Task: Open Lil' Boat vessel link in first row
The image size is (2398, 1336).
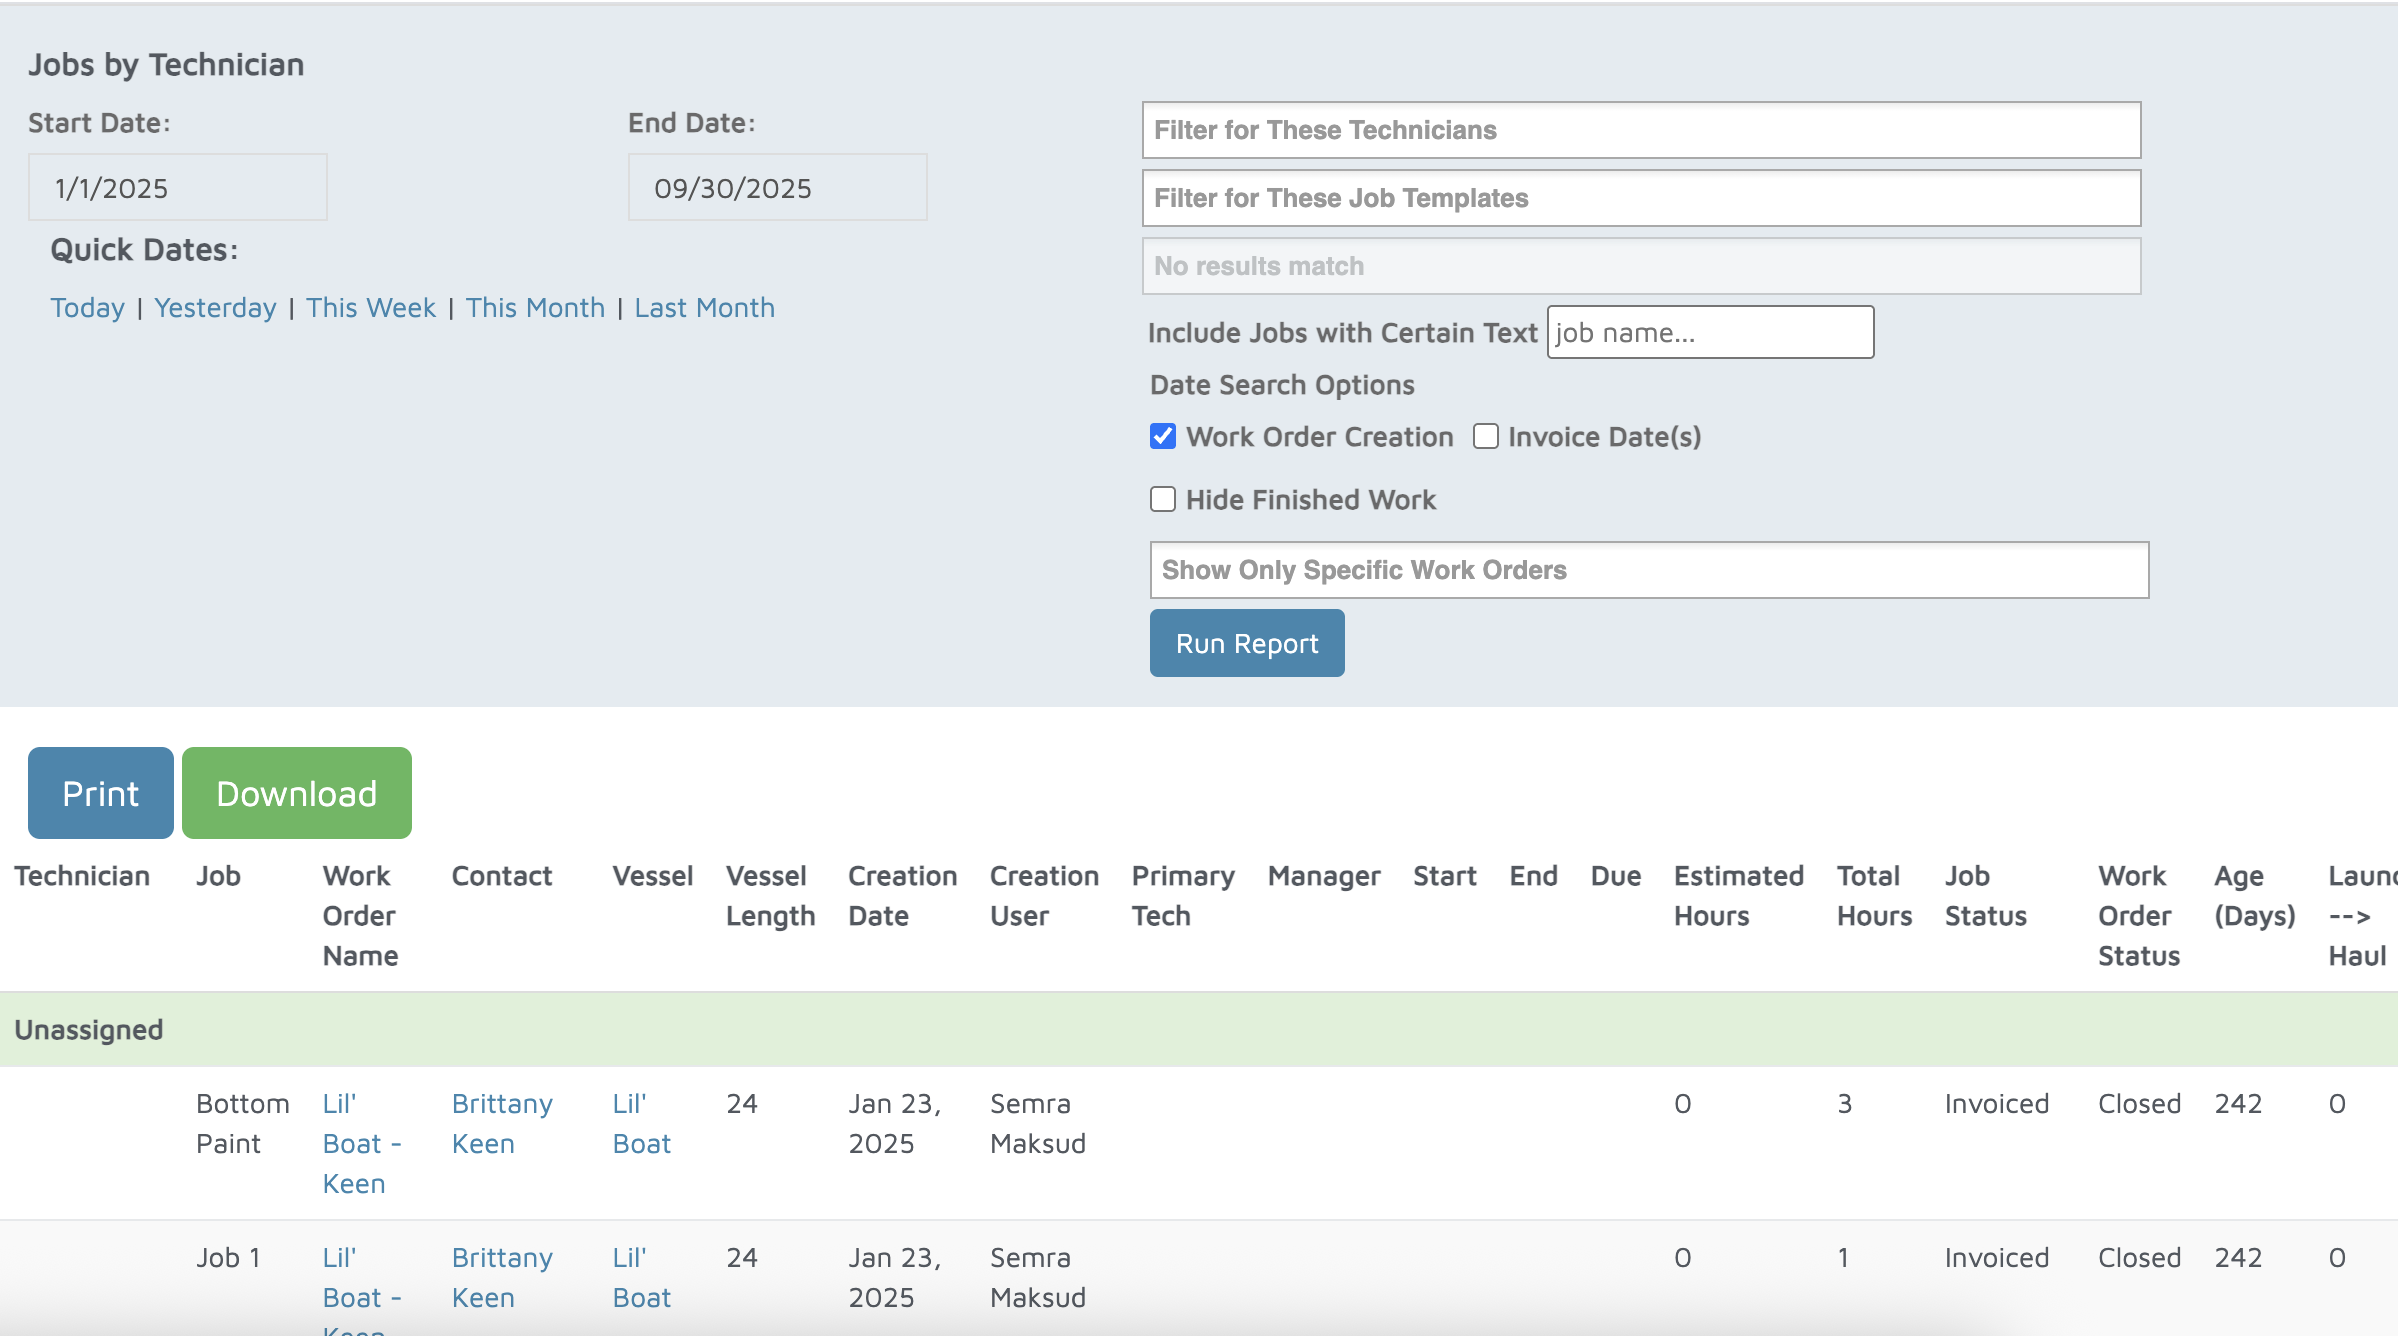Action: (x=641, y=1123)
